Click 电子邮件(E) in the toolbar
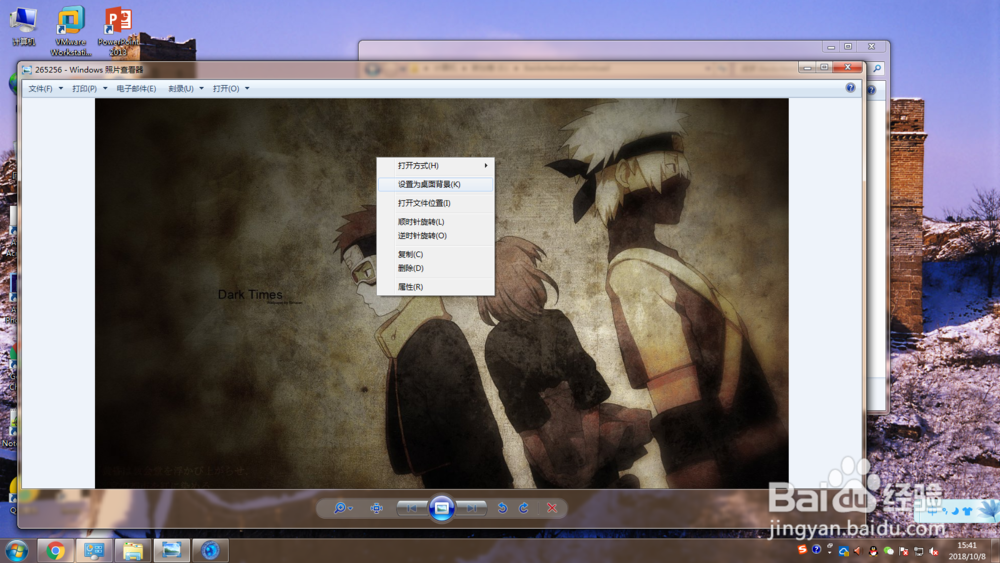The image size is (1000, 563). tap(136, 89)
